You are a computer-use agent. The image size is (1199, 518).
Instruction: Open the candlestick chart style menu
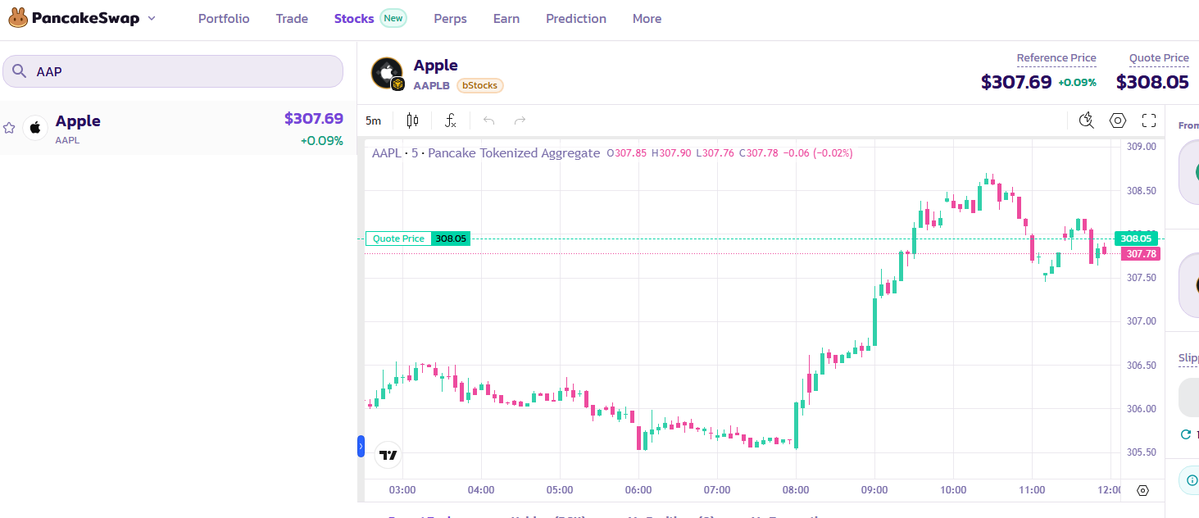413,120
